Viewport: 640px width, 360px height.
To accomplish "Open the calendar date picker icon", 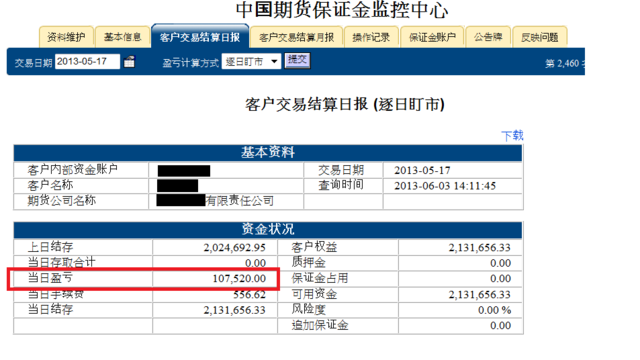I will 129,62.
